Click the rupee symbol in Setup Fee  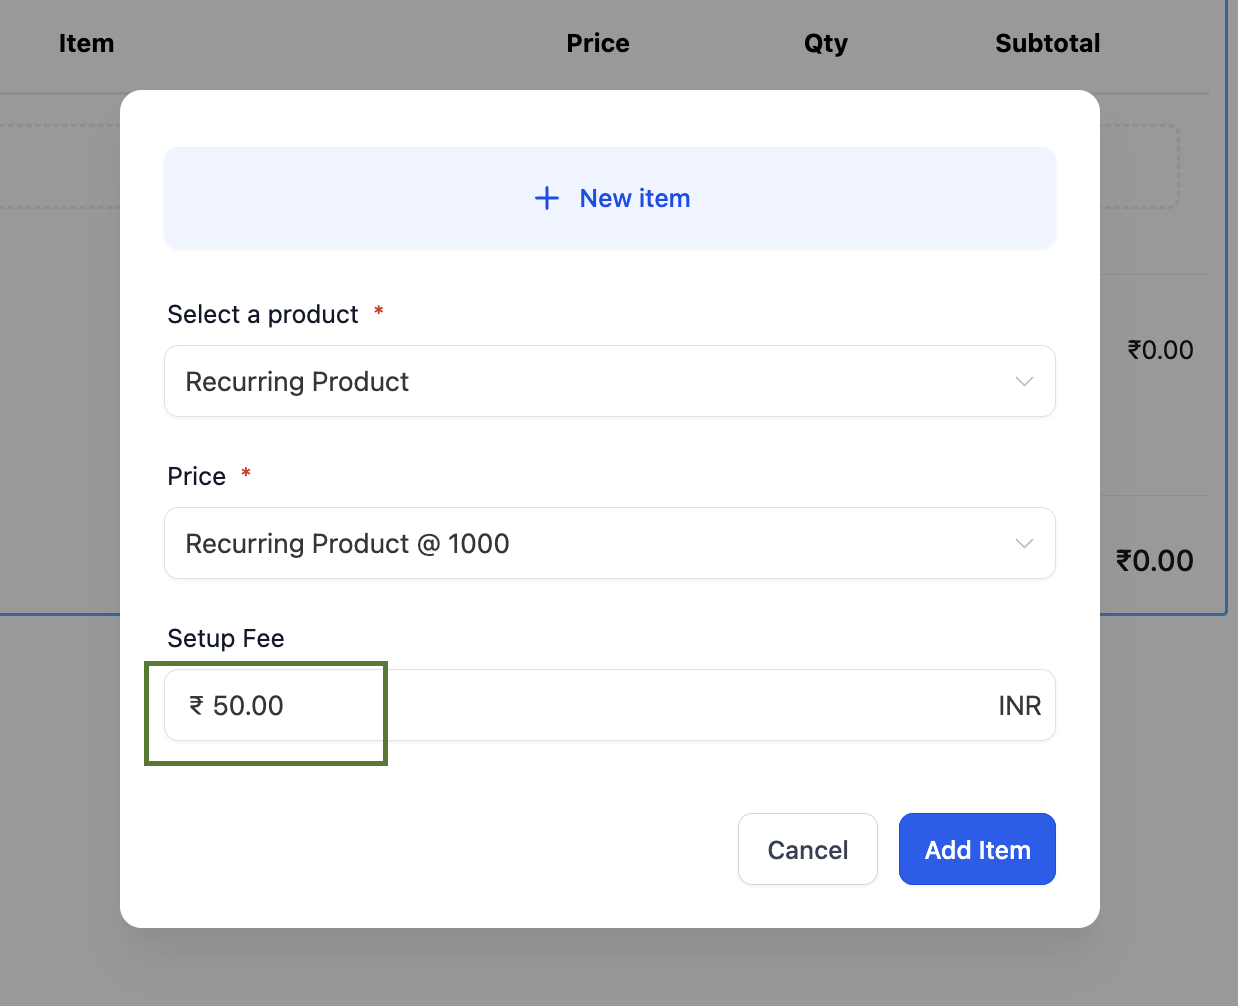[196, 705]
